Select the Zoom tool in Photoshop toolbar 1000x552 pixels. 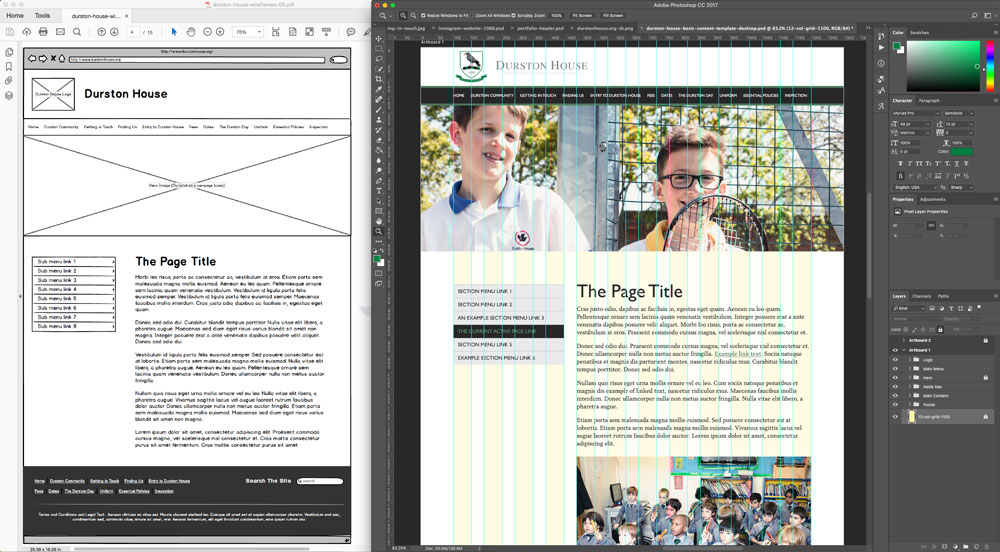[379, 231]
